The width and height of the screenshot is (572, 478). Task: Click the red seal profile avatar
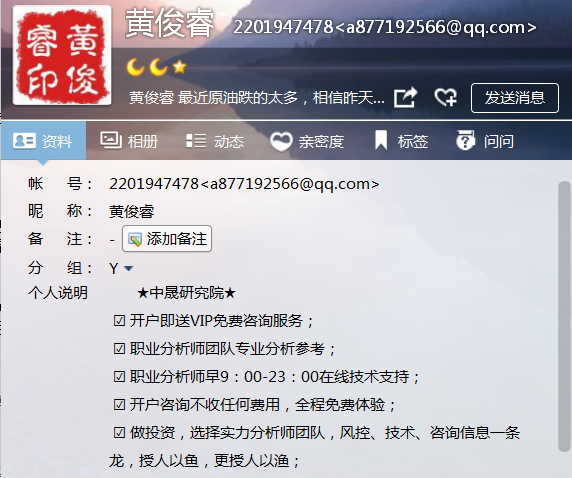[x=62, y=55]
